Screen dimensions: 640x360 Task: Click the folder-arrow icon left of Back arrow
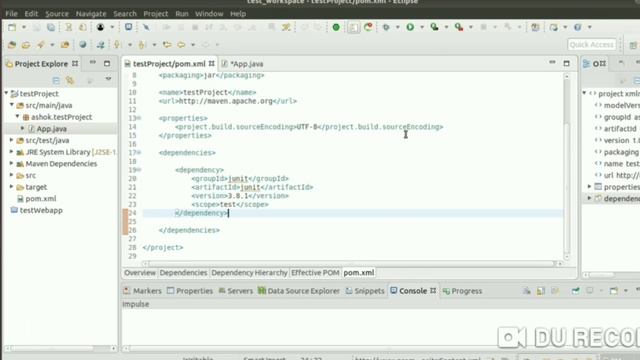[x=167, y=44]
